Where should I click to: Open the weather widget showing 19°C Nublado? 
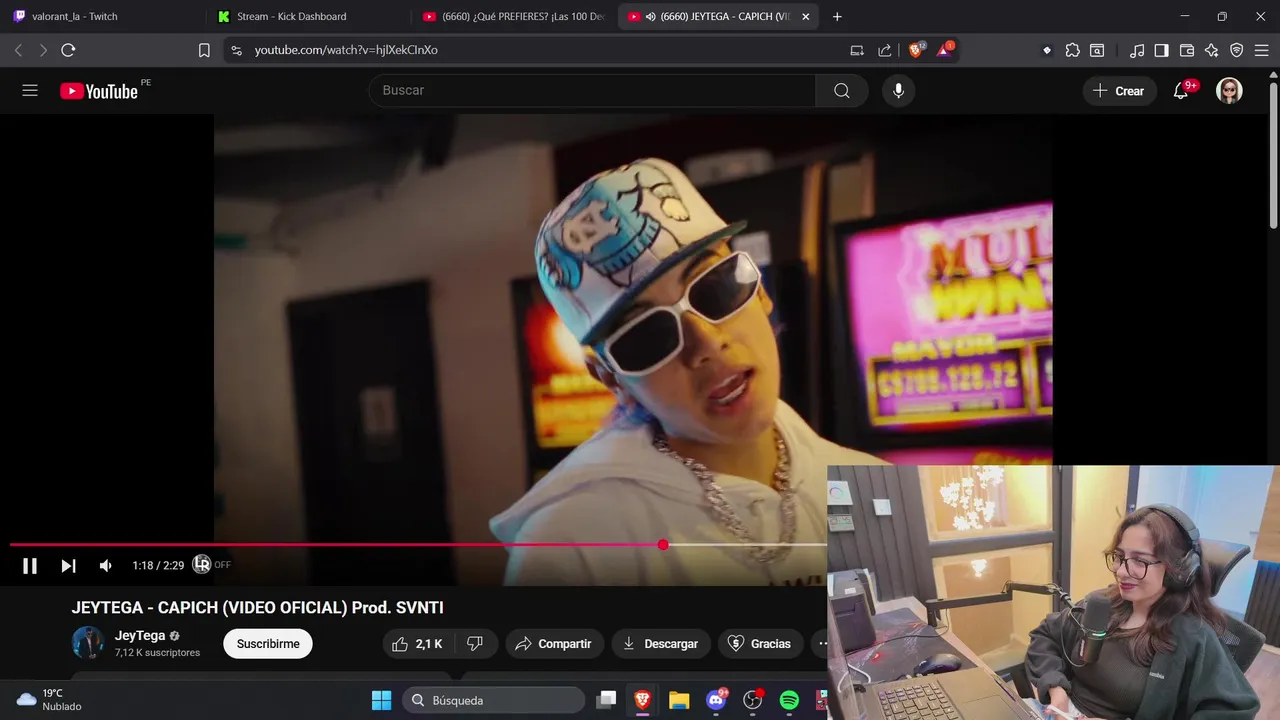pyautogui.click(x=50, y=700)
